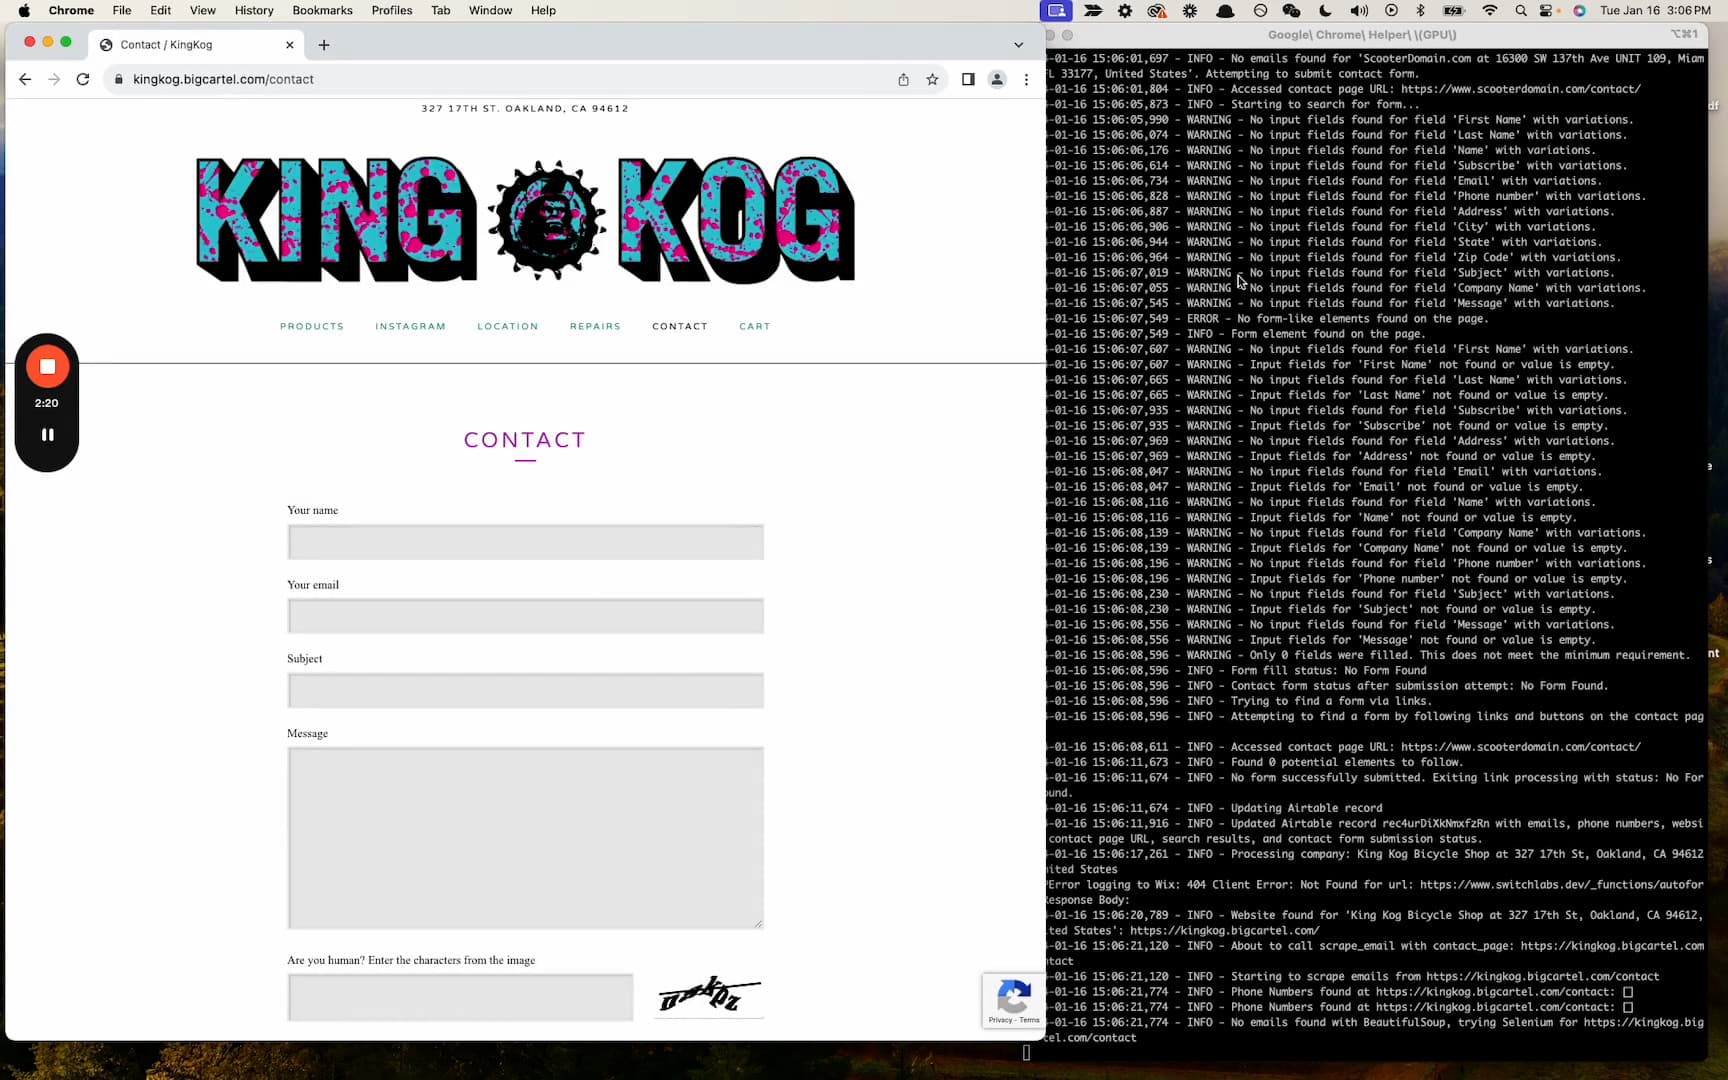The image size is (1728, 1080).
Task: Go to the PRODUCTS page link
Action: [x=312, y=326]
